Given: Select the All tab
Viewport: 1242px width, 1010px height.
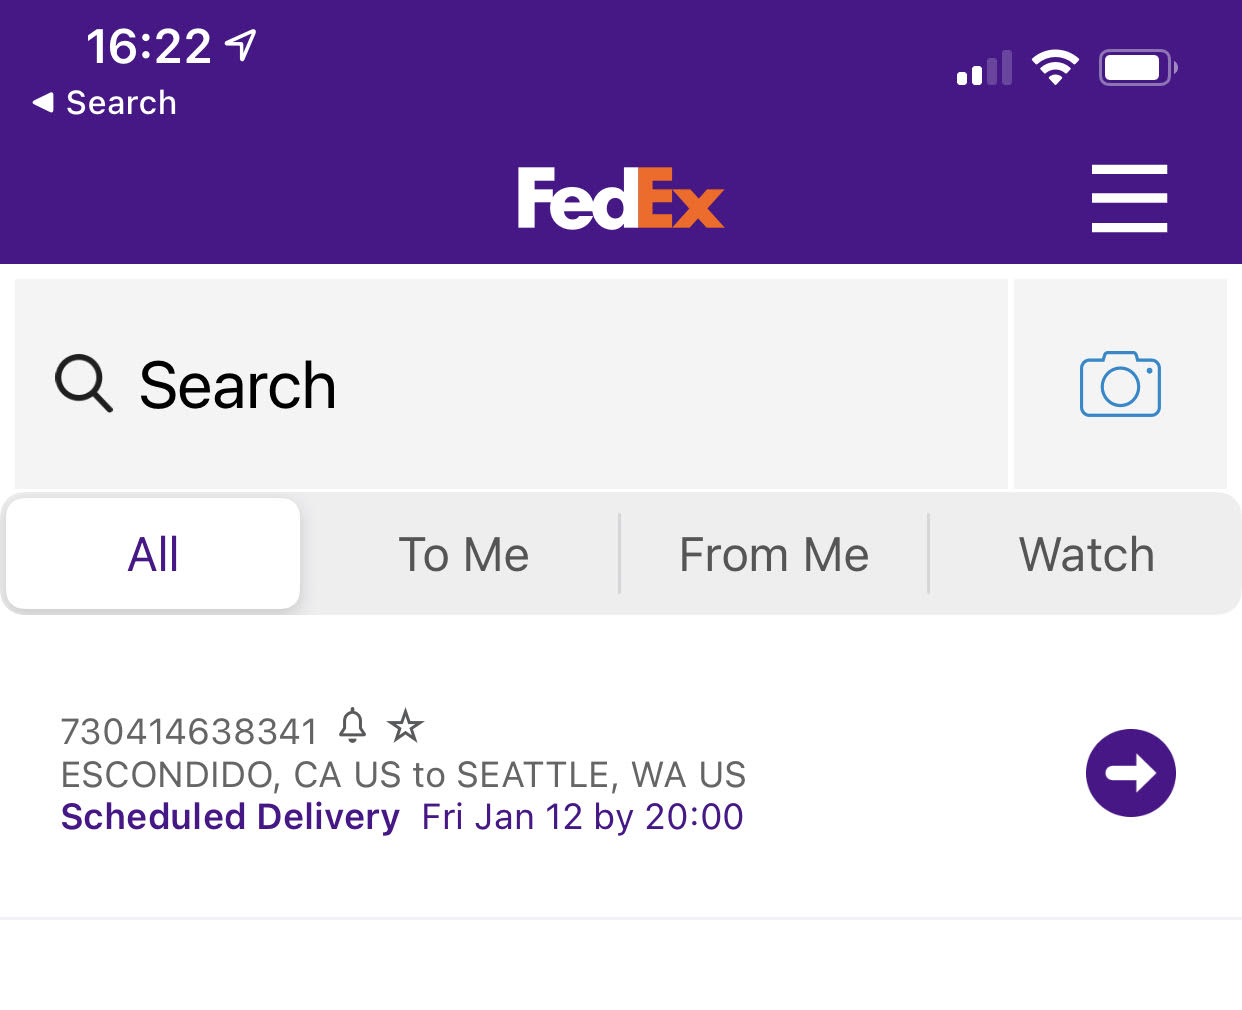Looking at the screenshot, I should [153, 554].
